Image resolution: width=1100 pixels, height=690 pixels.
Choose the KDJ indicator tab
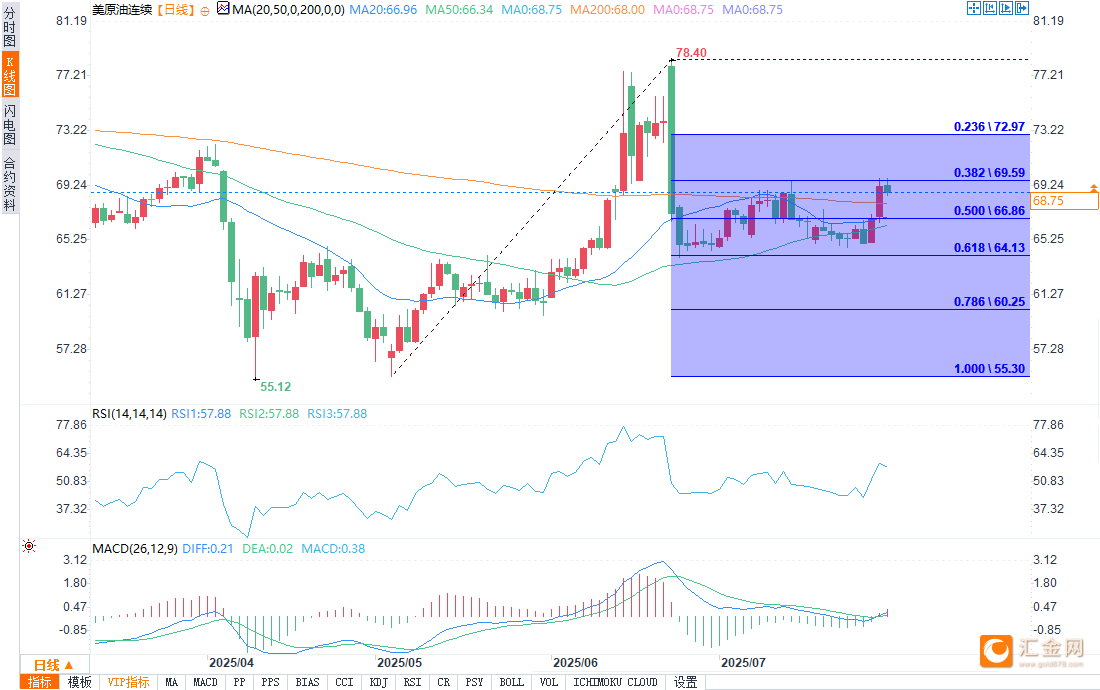click(x=378, y=682)
